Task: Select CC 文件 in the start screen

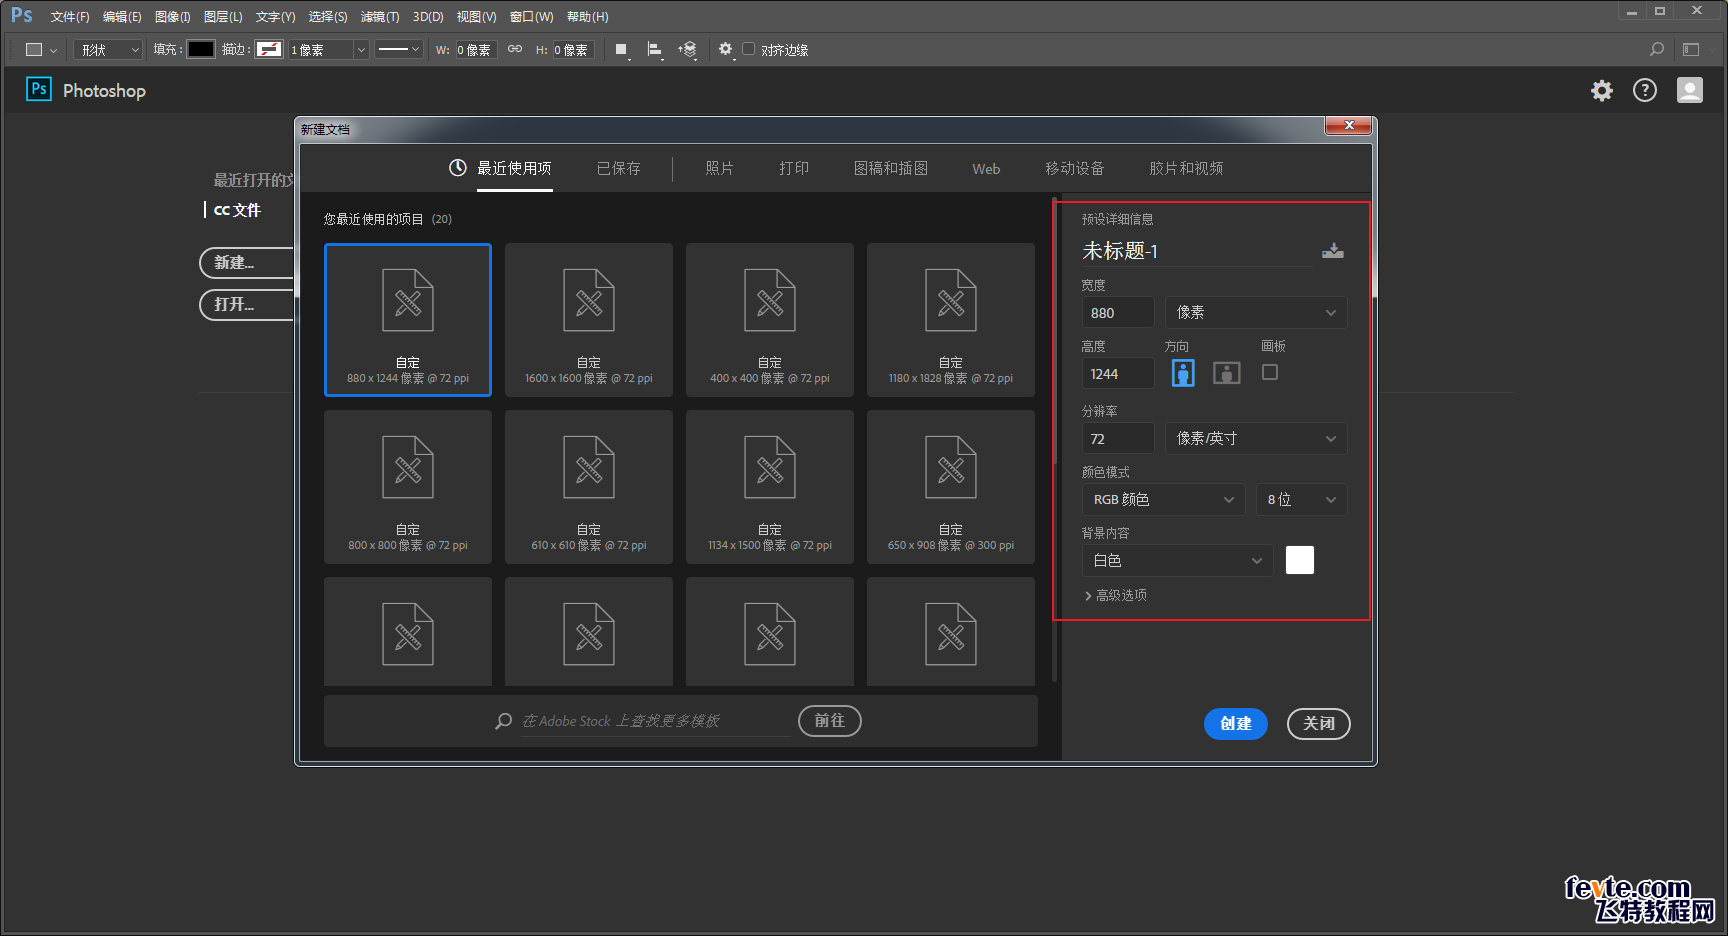Action: click(237, 210)
